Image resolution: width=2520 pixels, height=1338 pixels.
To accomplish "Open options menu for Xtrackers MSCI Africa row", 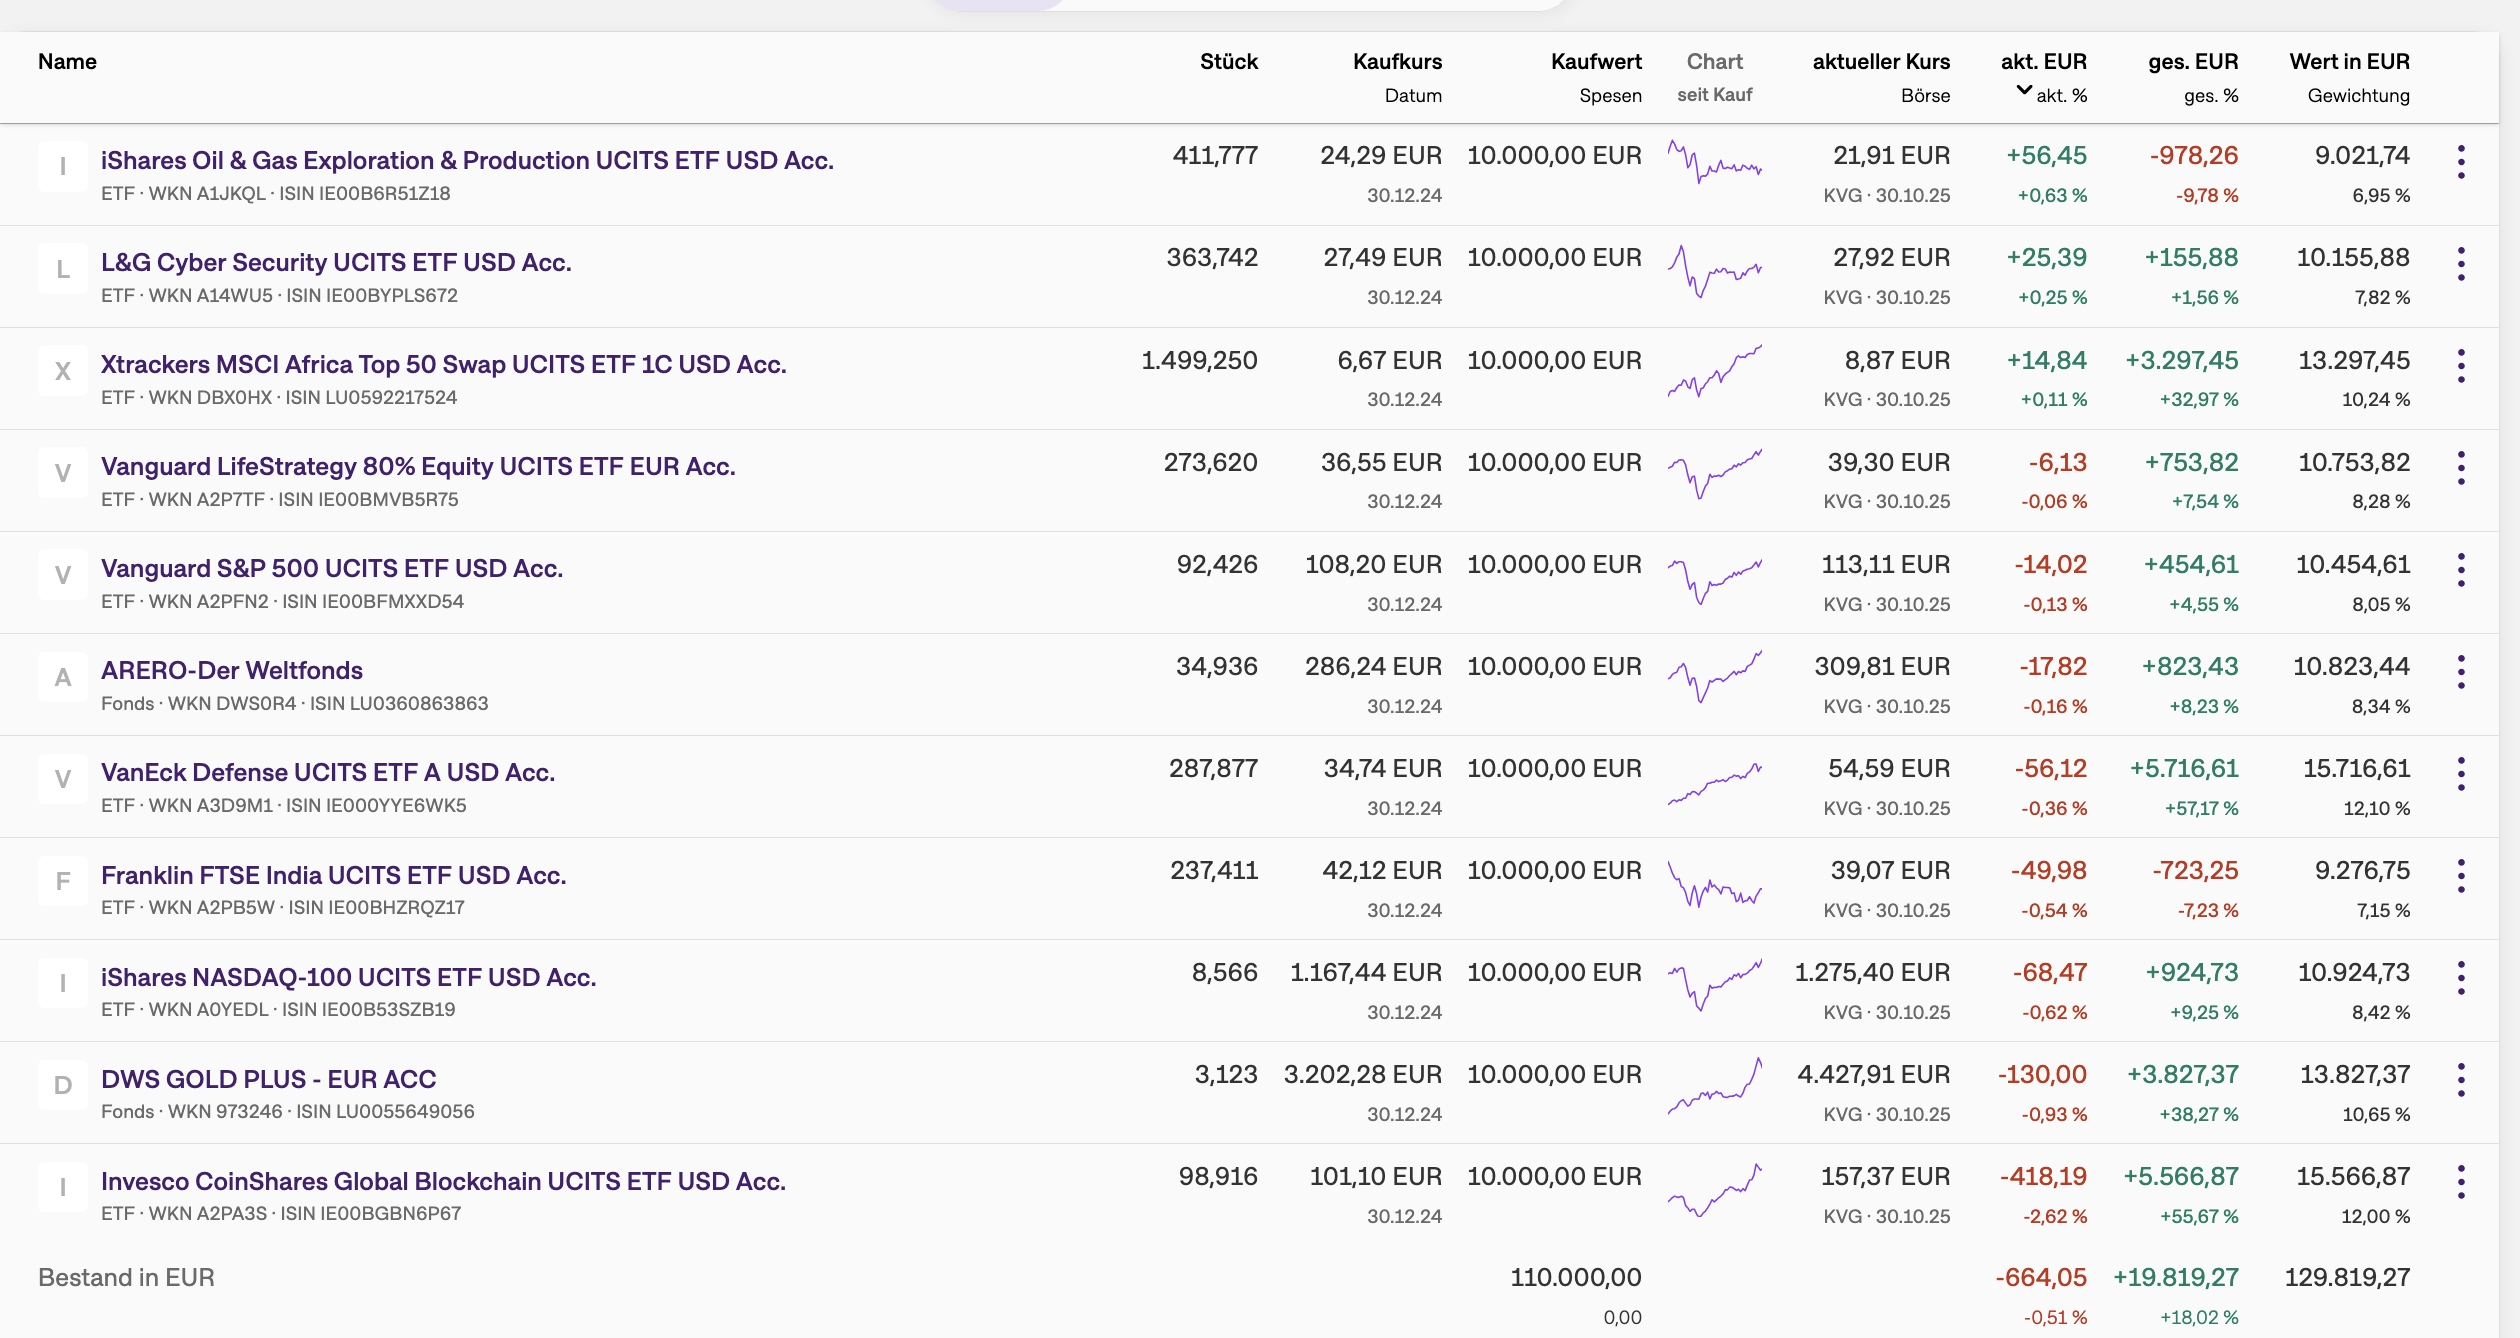I will (2461, 366).
